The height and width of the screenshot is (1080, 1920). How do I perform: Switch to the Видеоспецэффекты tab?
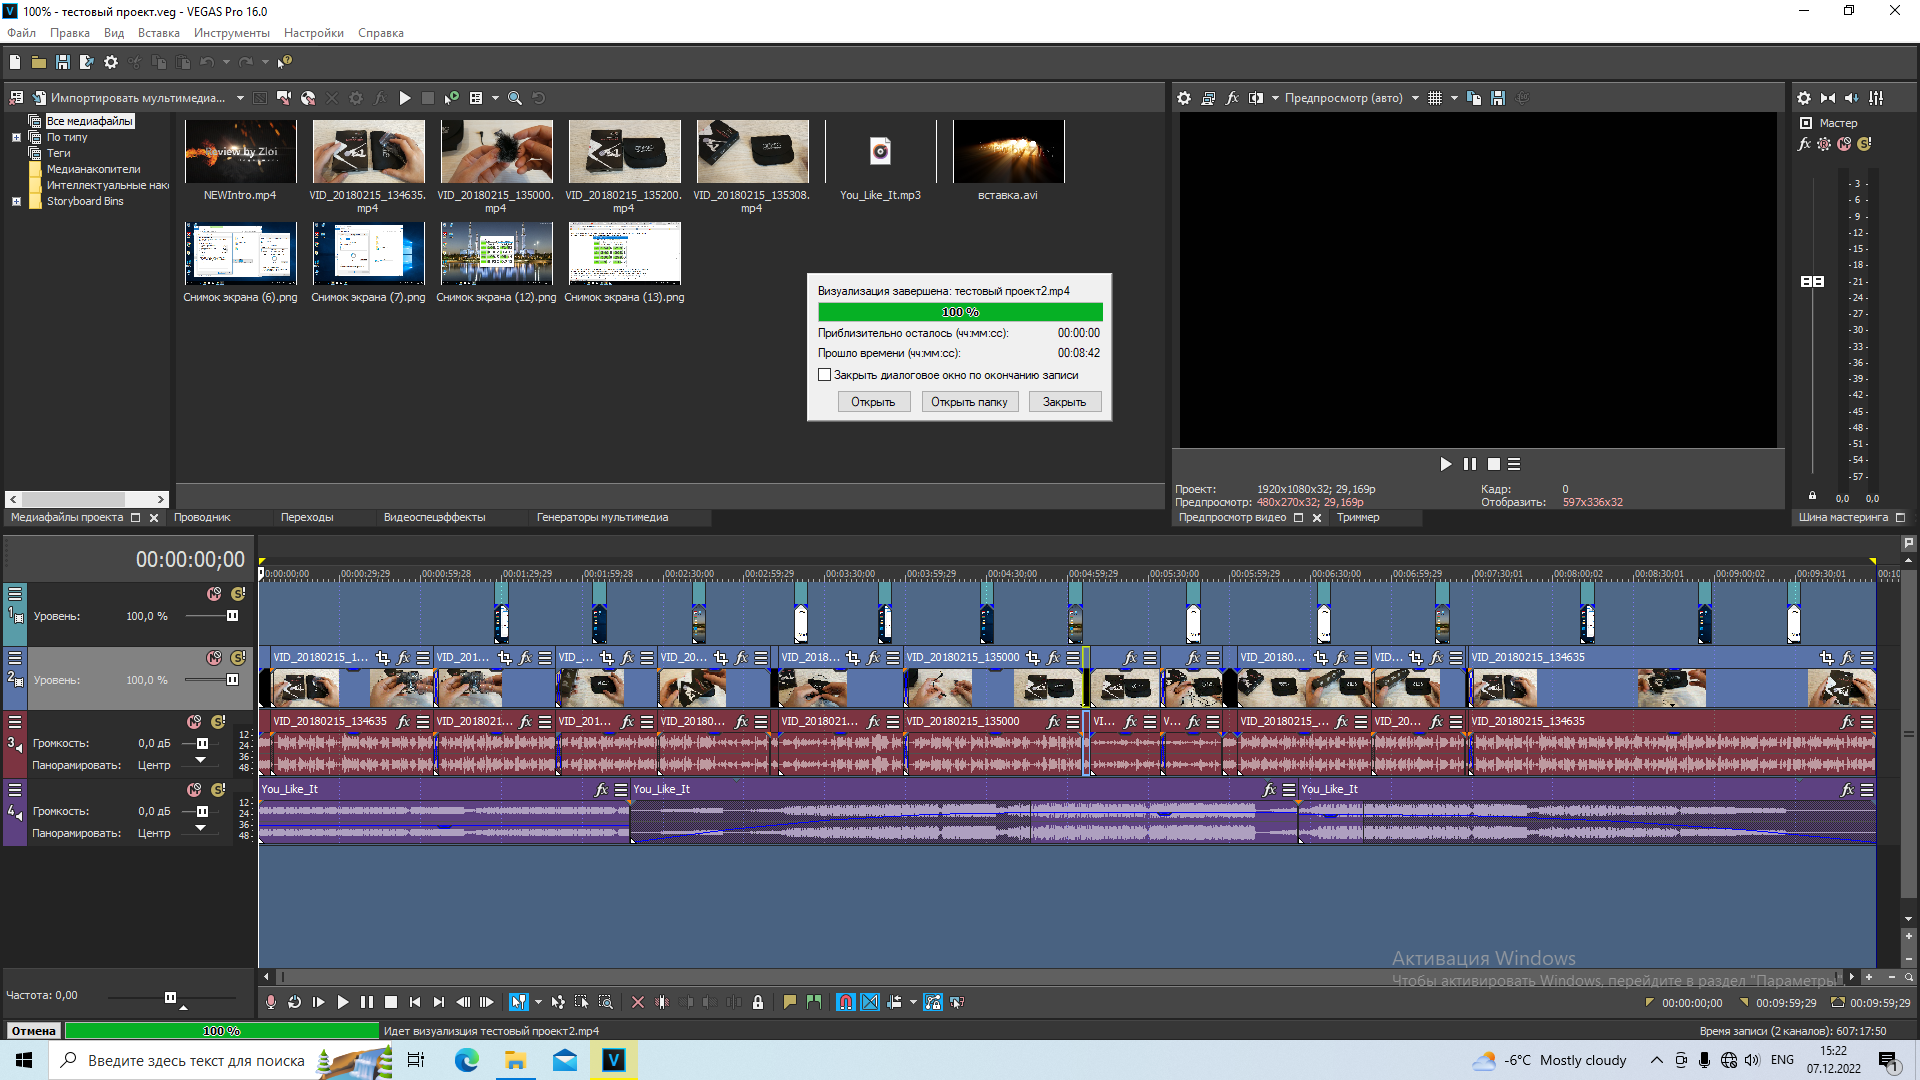click(434, 517)
